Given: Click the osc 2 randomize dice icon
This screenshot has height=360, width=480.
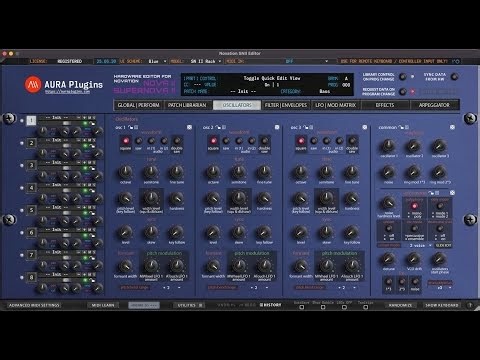Looking at the screenshot, I should [x=277, y=127].
